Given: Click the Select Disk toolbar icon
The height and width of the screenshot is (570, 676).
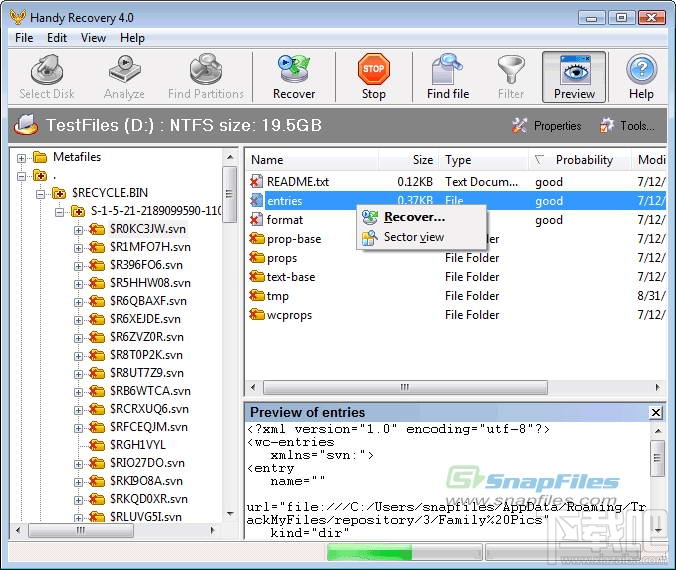Looking at the screenshot, I should pyautogui.click(x=47, y=69).
